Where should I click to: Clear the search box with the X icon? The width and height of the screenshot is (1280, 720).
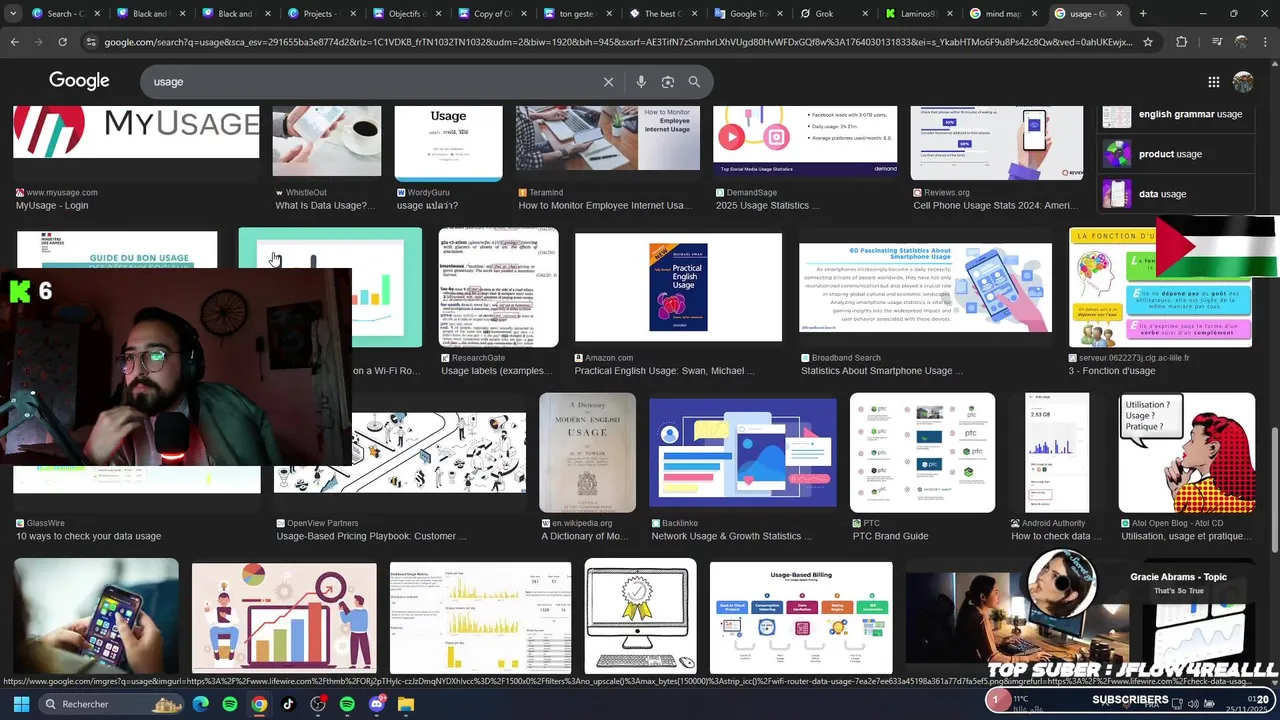pyautogui.click(x=608, y=82)
